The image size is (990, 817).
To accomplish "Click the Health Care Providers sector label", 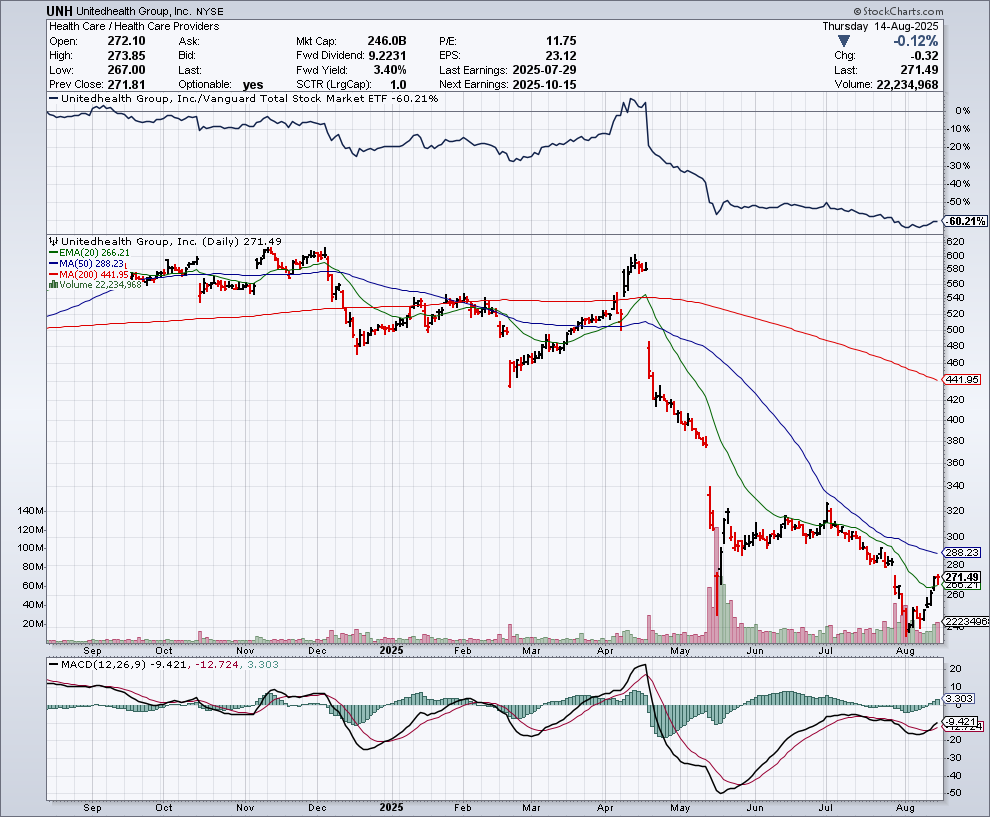I will point(167,27).
